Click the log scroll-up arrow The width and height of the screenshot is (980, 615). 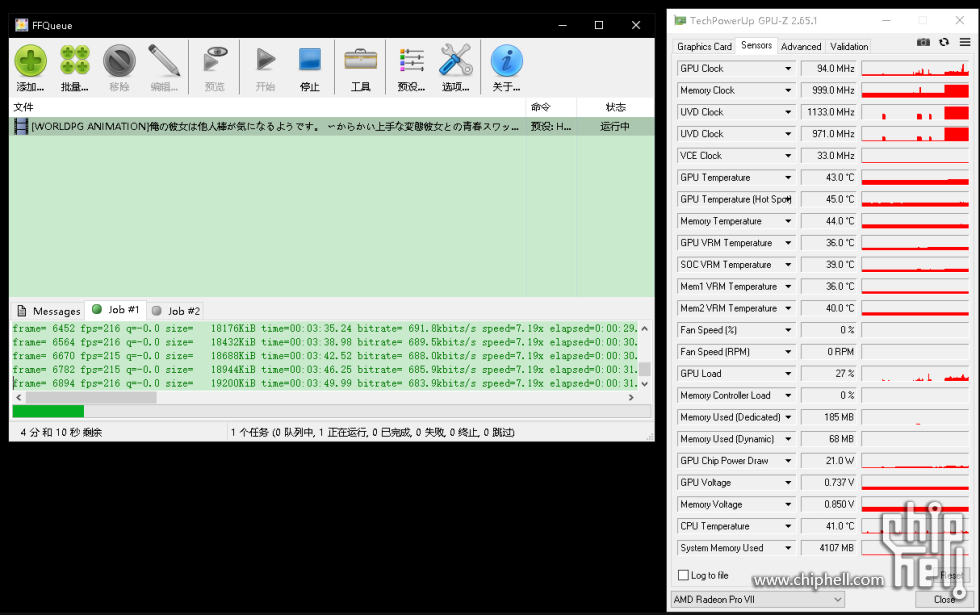pyautogui.click(x=644, y=329)
